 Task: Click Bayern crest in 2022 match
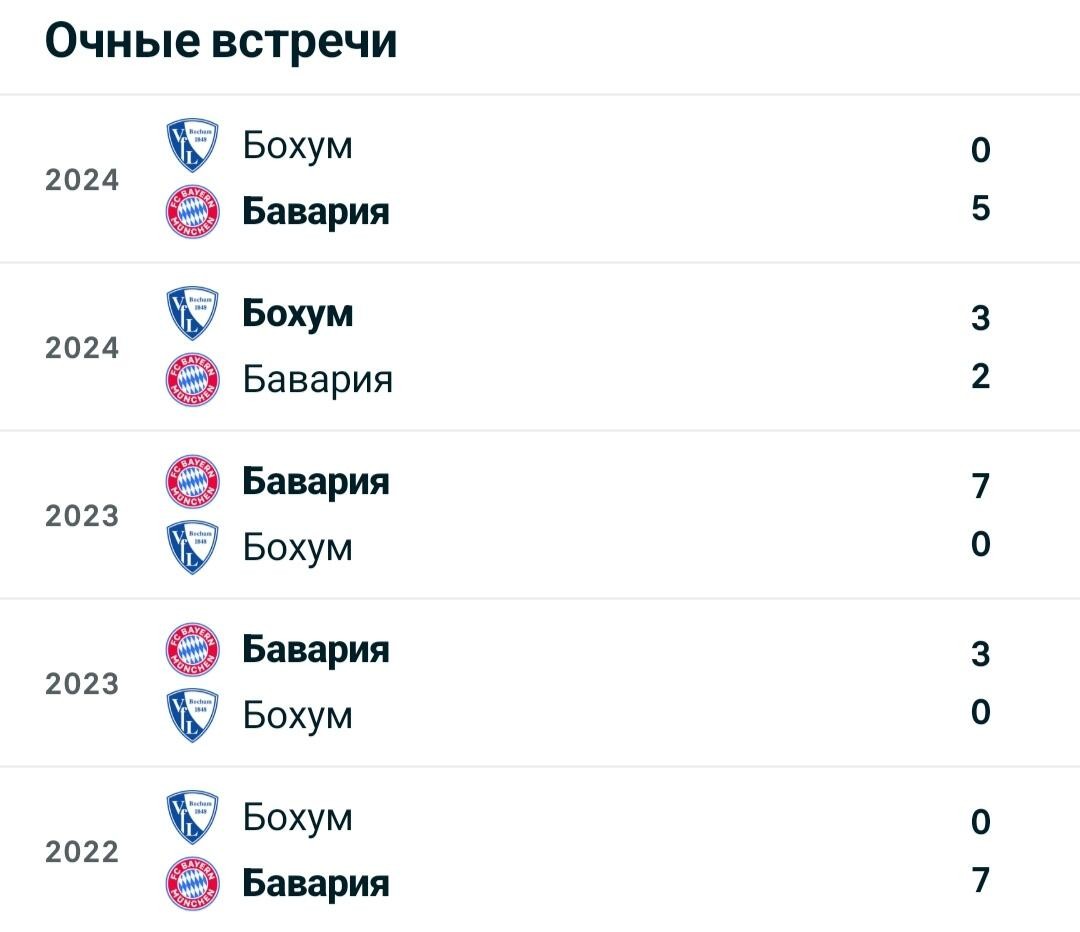(193, 884)
